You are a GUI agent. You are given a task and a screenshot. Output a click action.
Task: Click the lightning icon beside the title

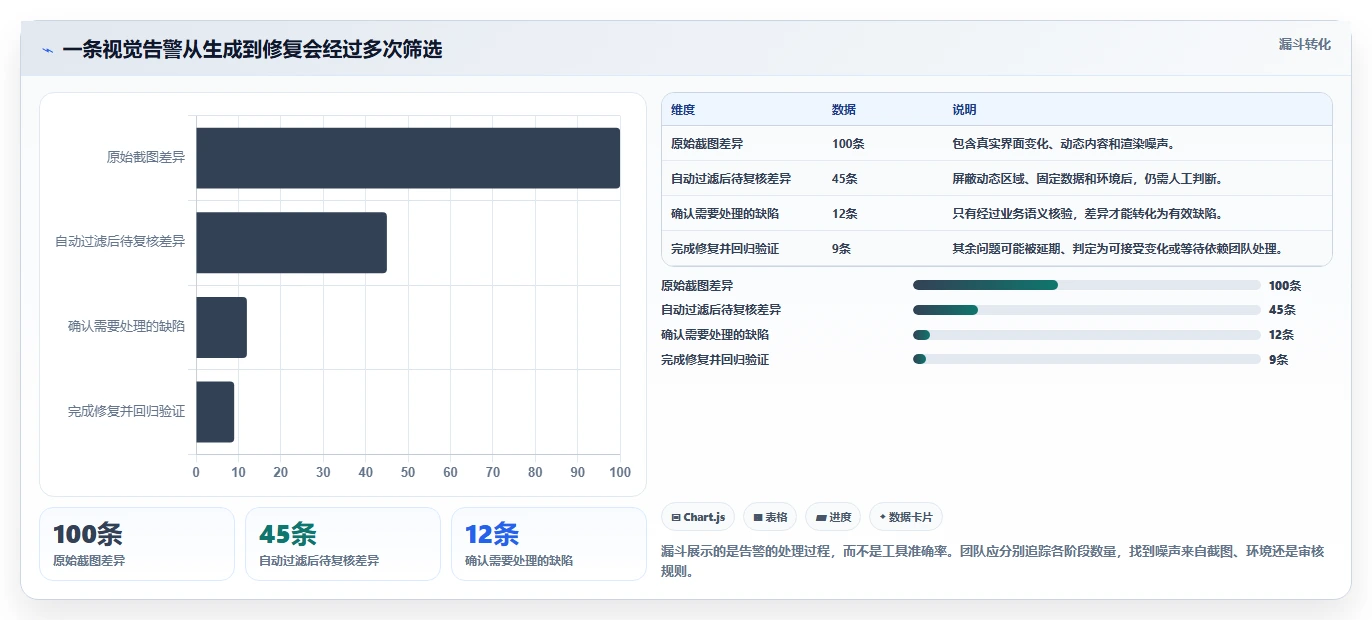pos(47,50)
